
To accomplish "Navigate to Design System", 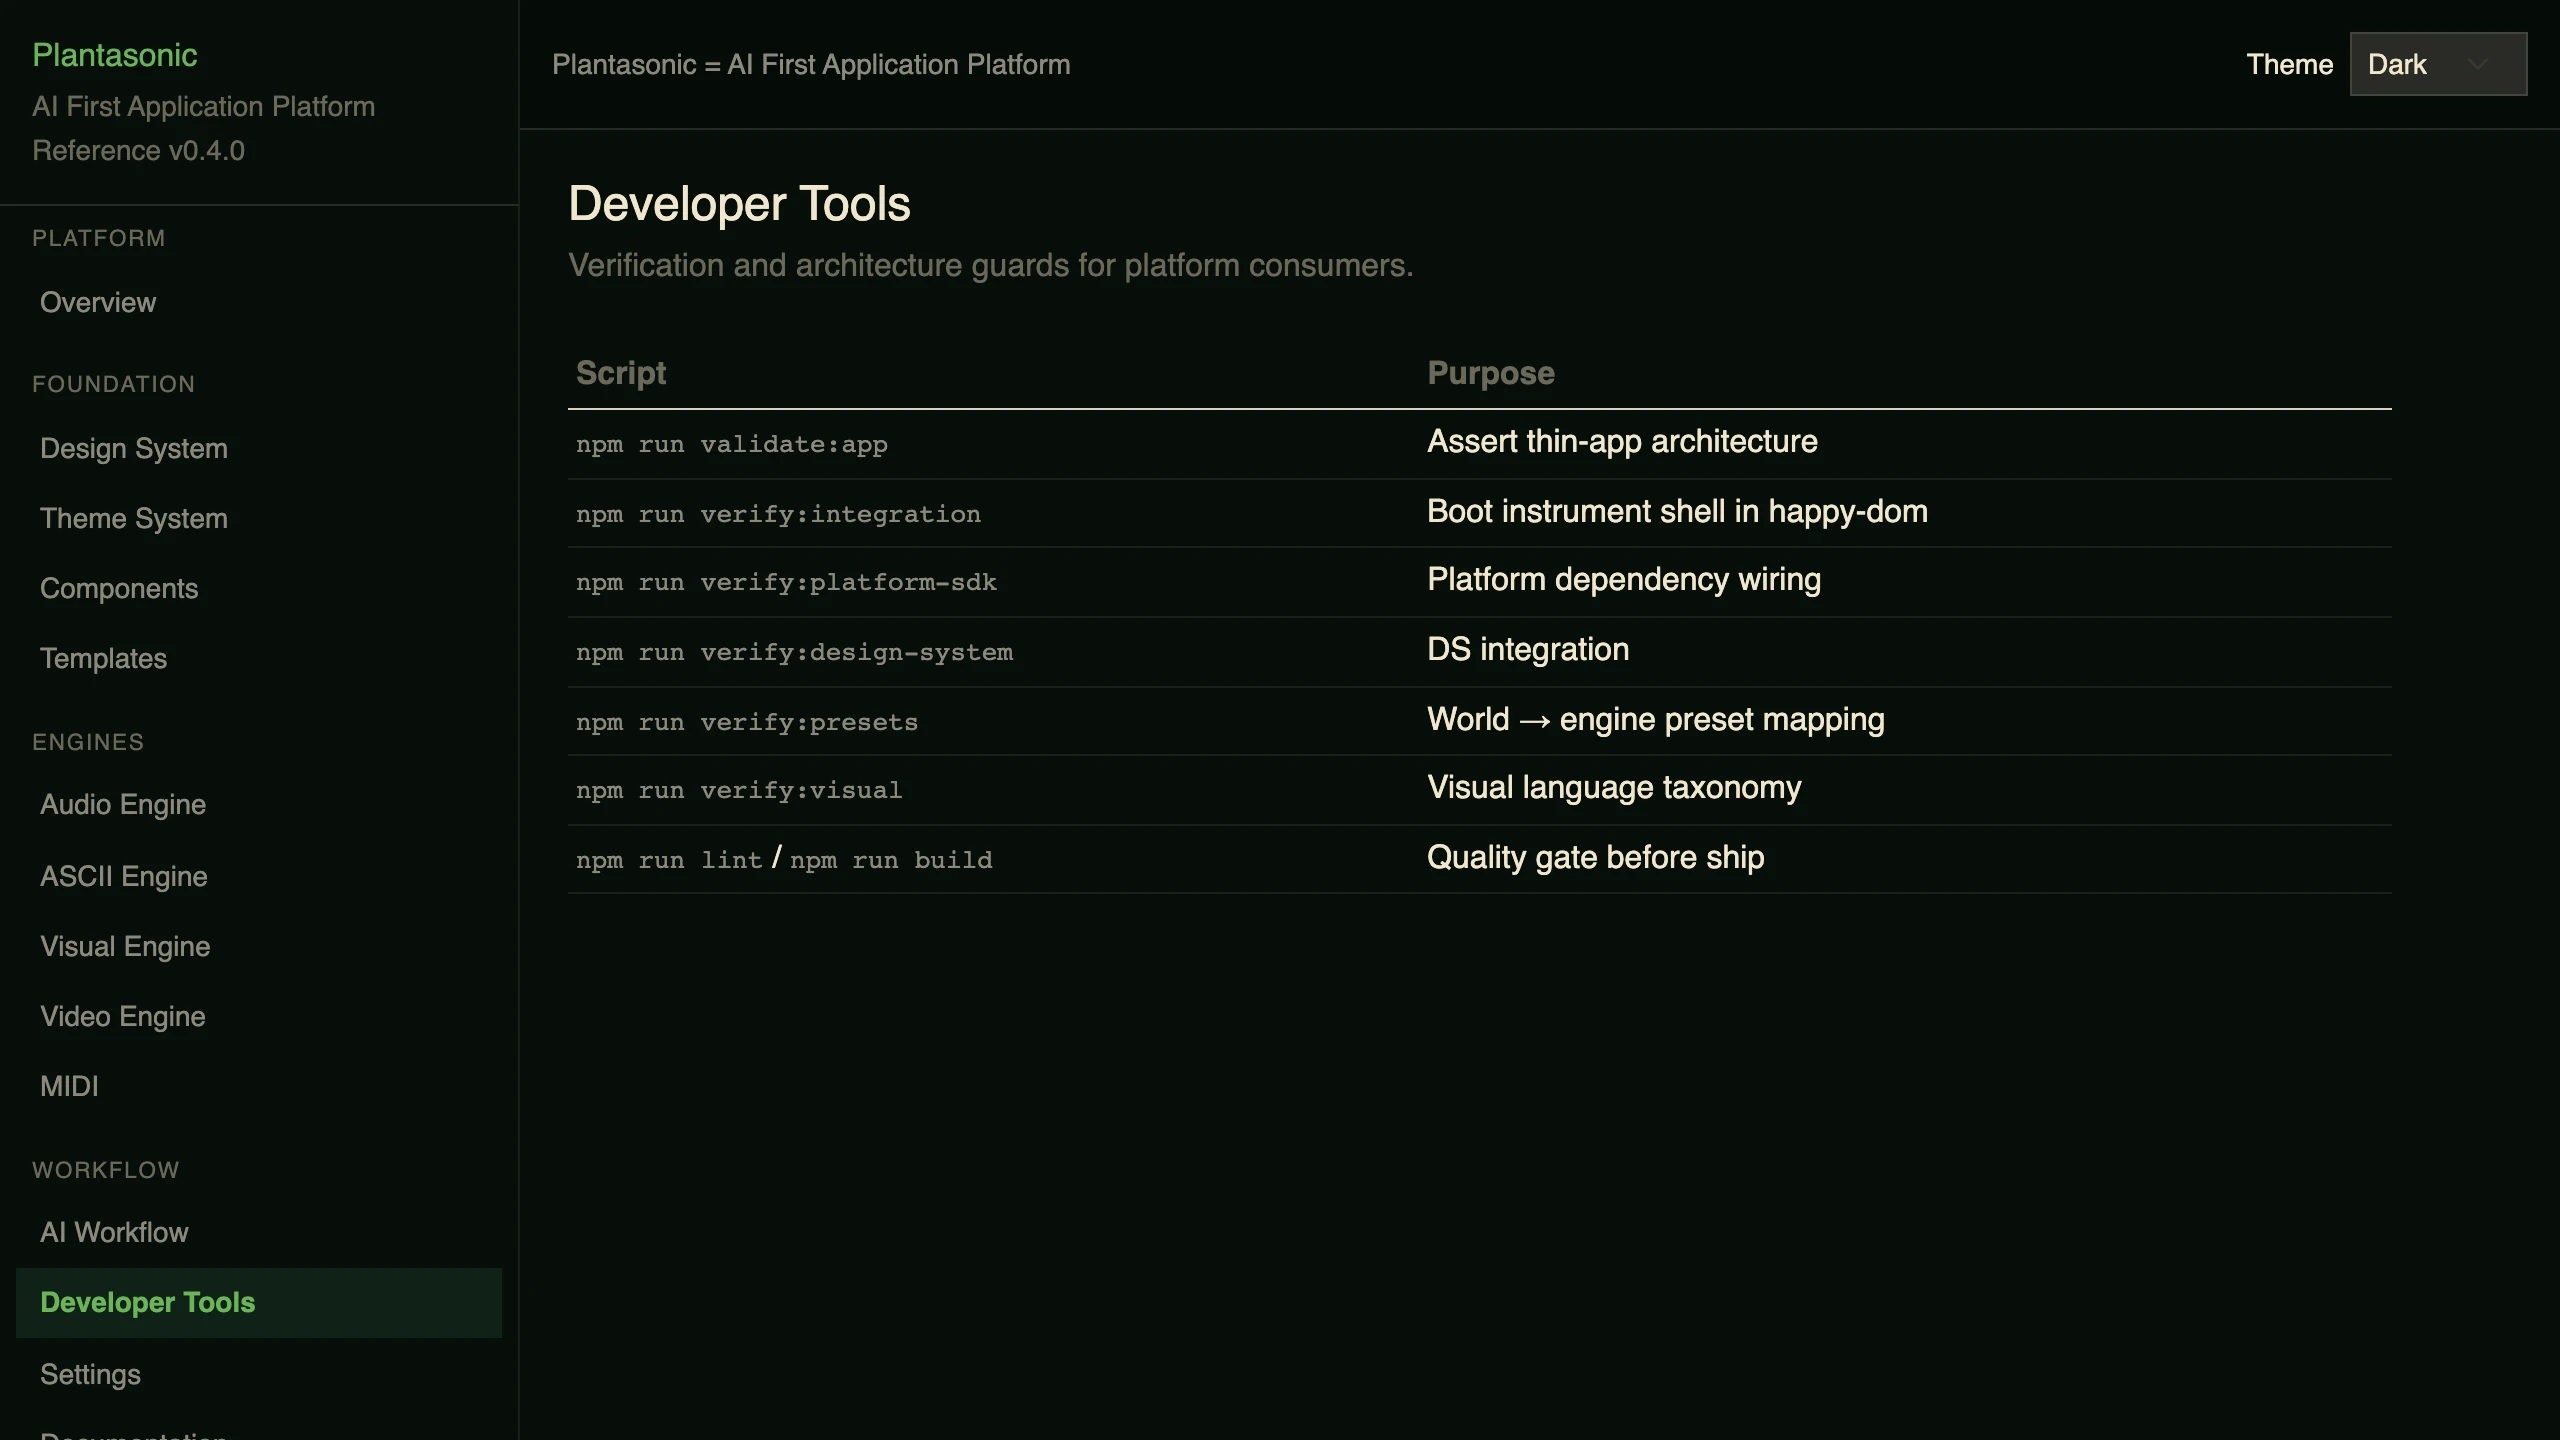I will point(259,448).
